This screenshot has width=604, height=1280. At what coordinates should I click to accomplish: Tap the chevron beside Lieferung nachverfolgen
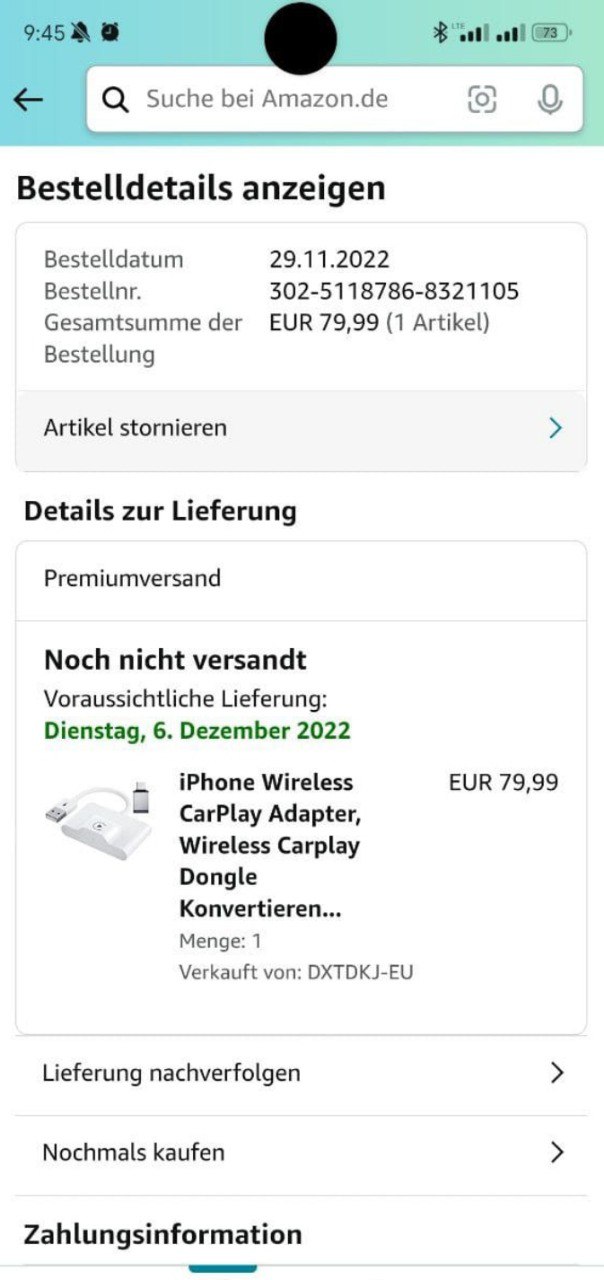pyautogui.click(x=557, y=1073)
